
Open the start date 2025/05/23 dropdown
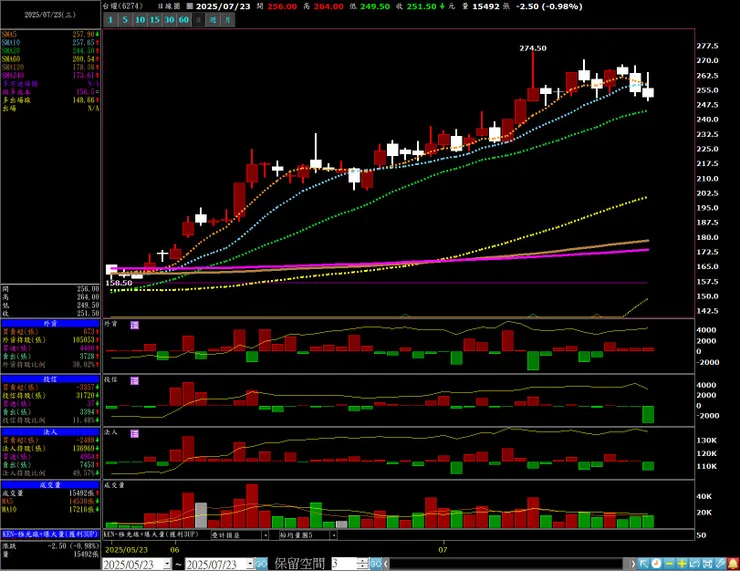168,564
